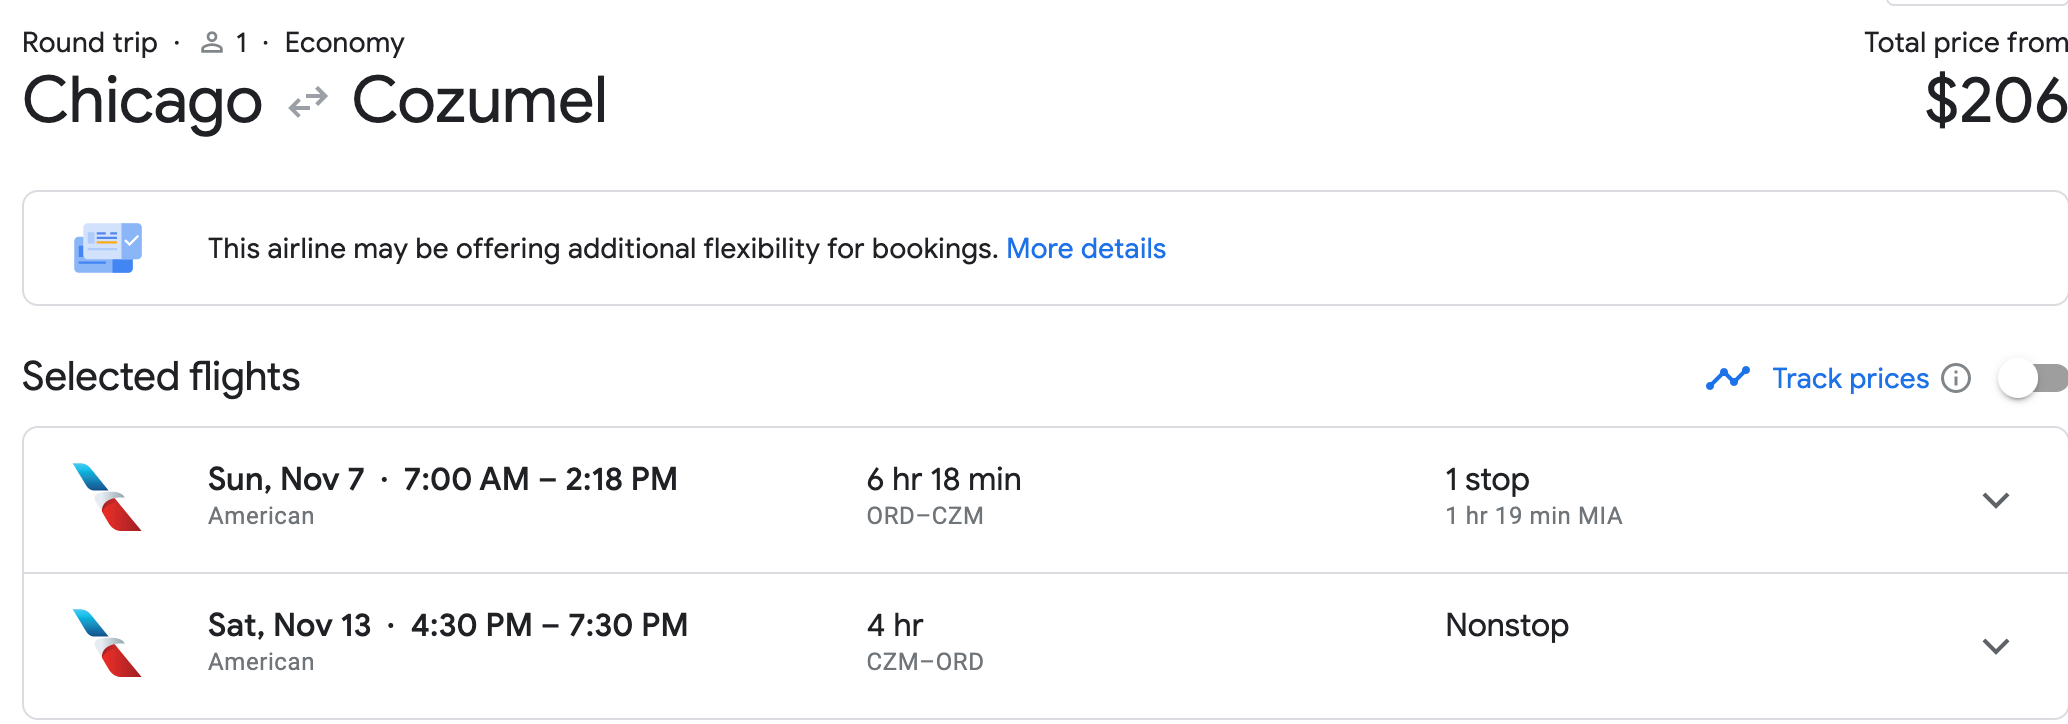
Task: Click the passenger count person icon
Action: coord(211,43)
